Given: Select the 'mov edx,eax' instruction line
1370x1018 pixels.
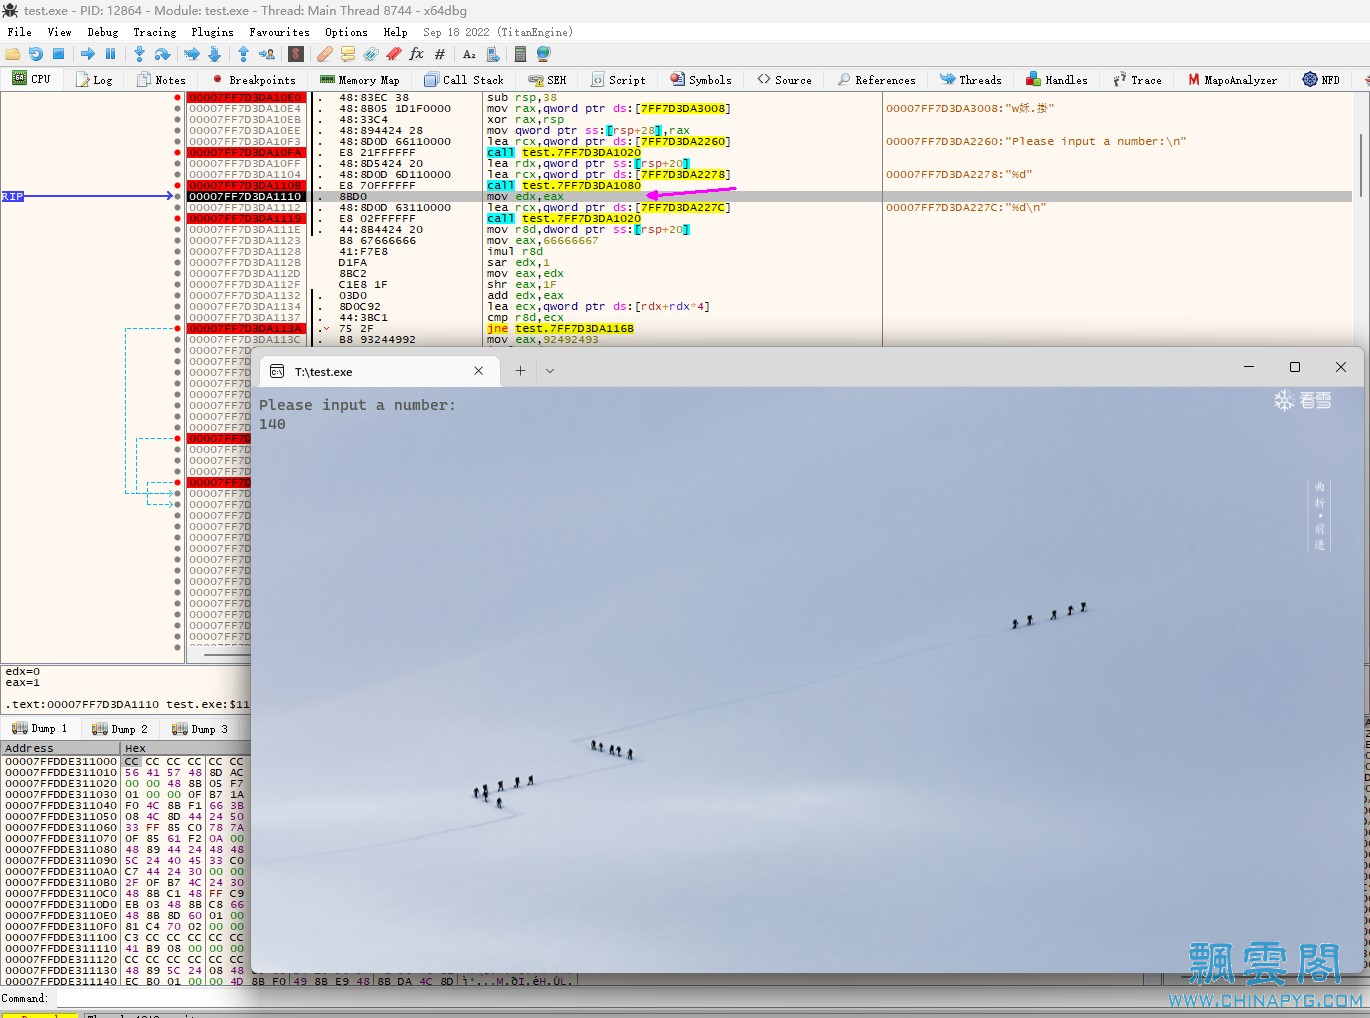Looking at the screenshot, I should tap(525, 197).
